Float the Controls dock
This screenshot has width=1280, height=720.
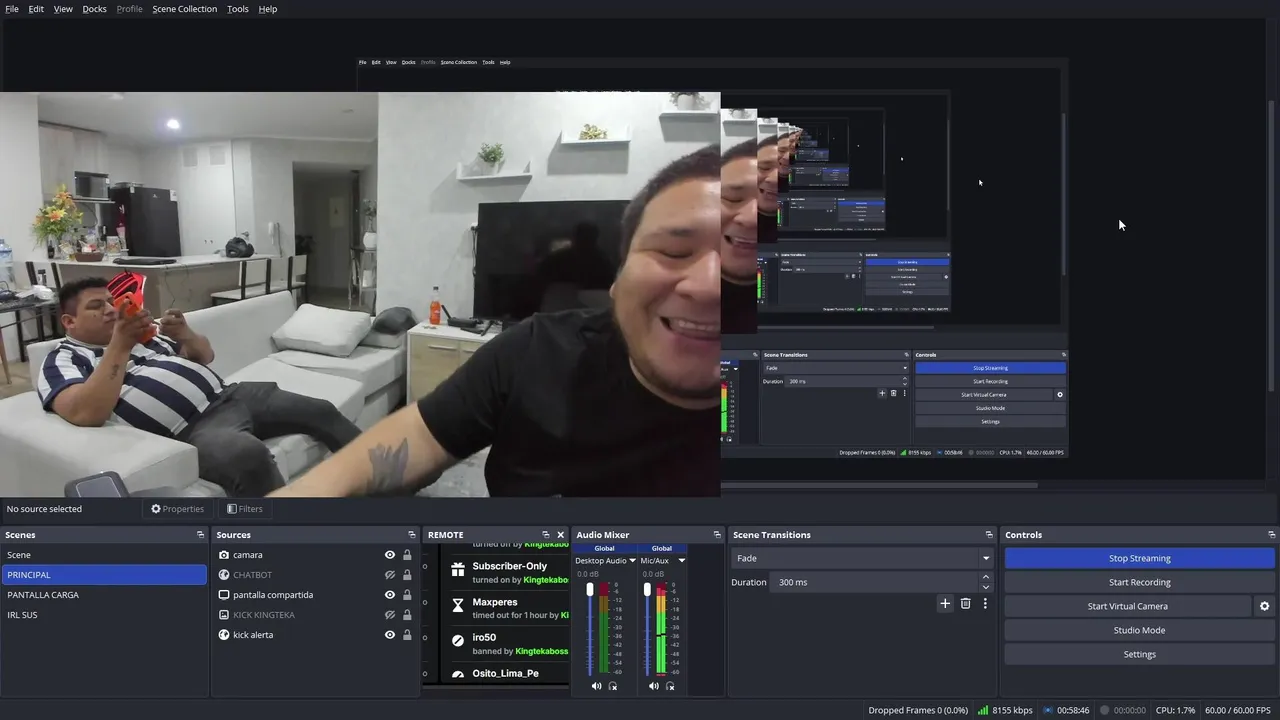point(1272,535)
